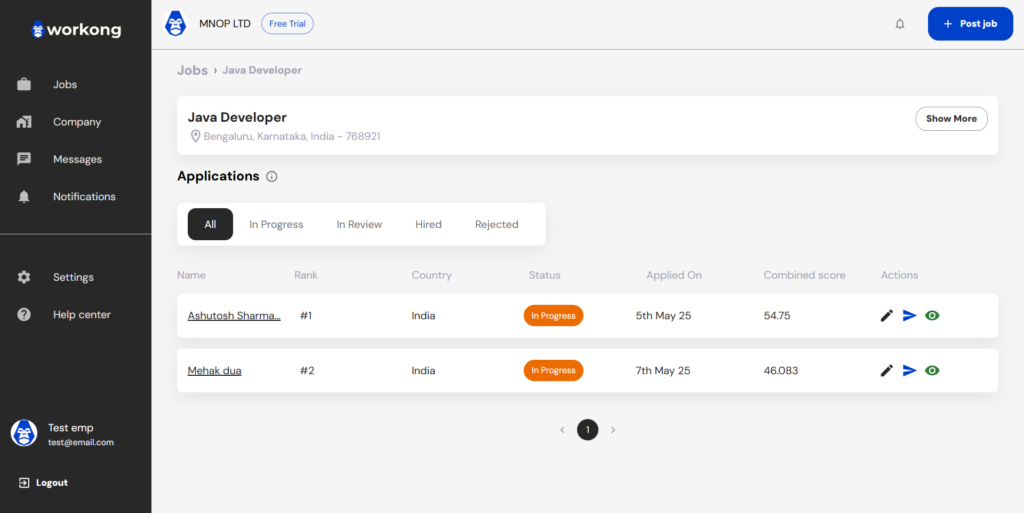Click rank #1 cell
Viewport: 1024px width, 513px height.
(306, 316)
